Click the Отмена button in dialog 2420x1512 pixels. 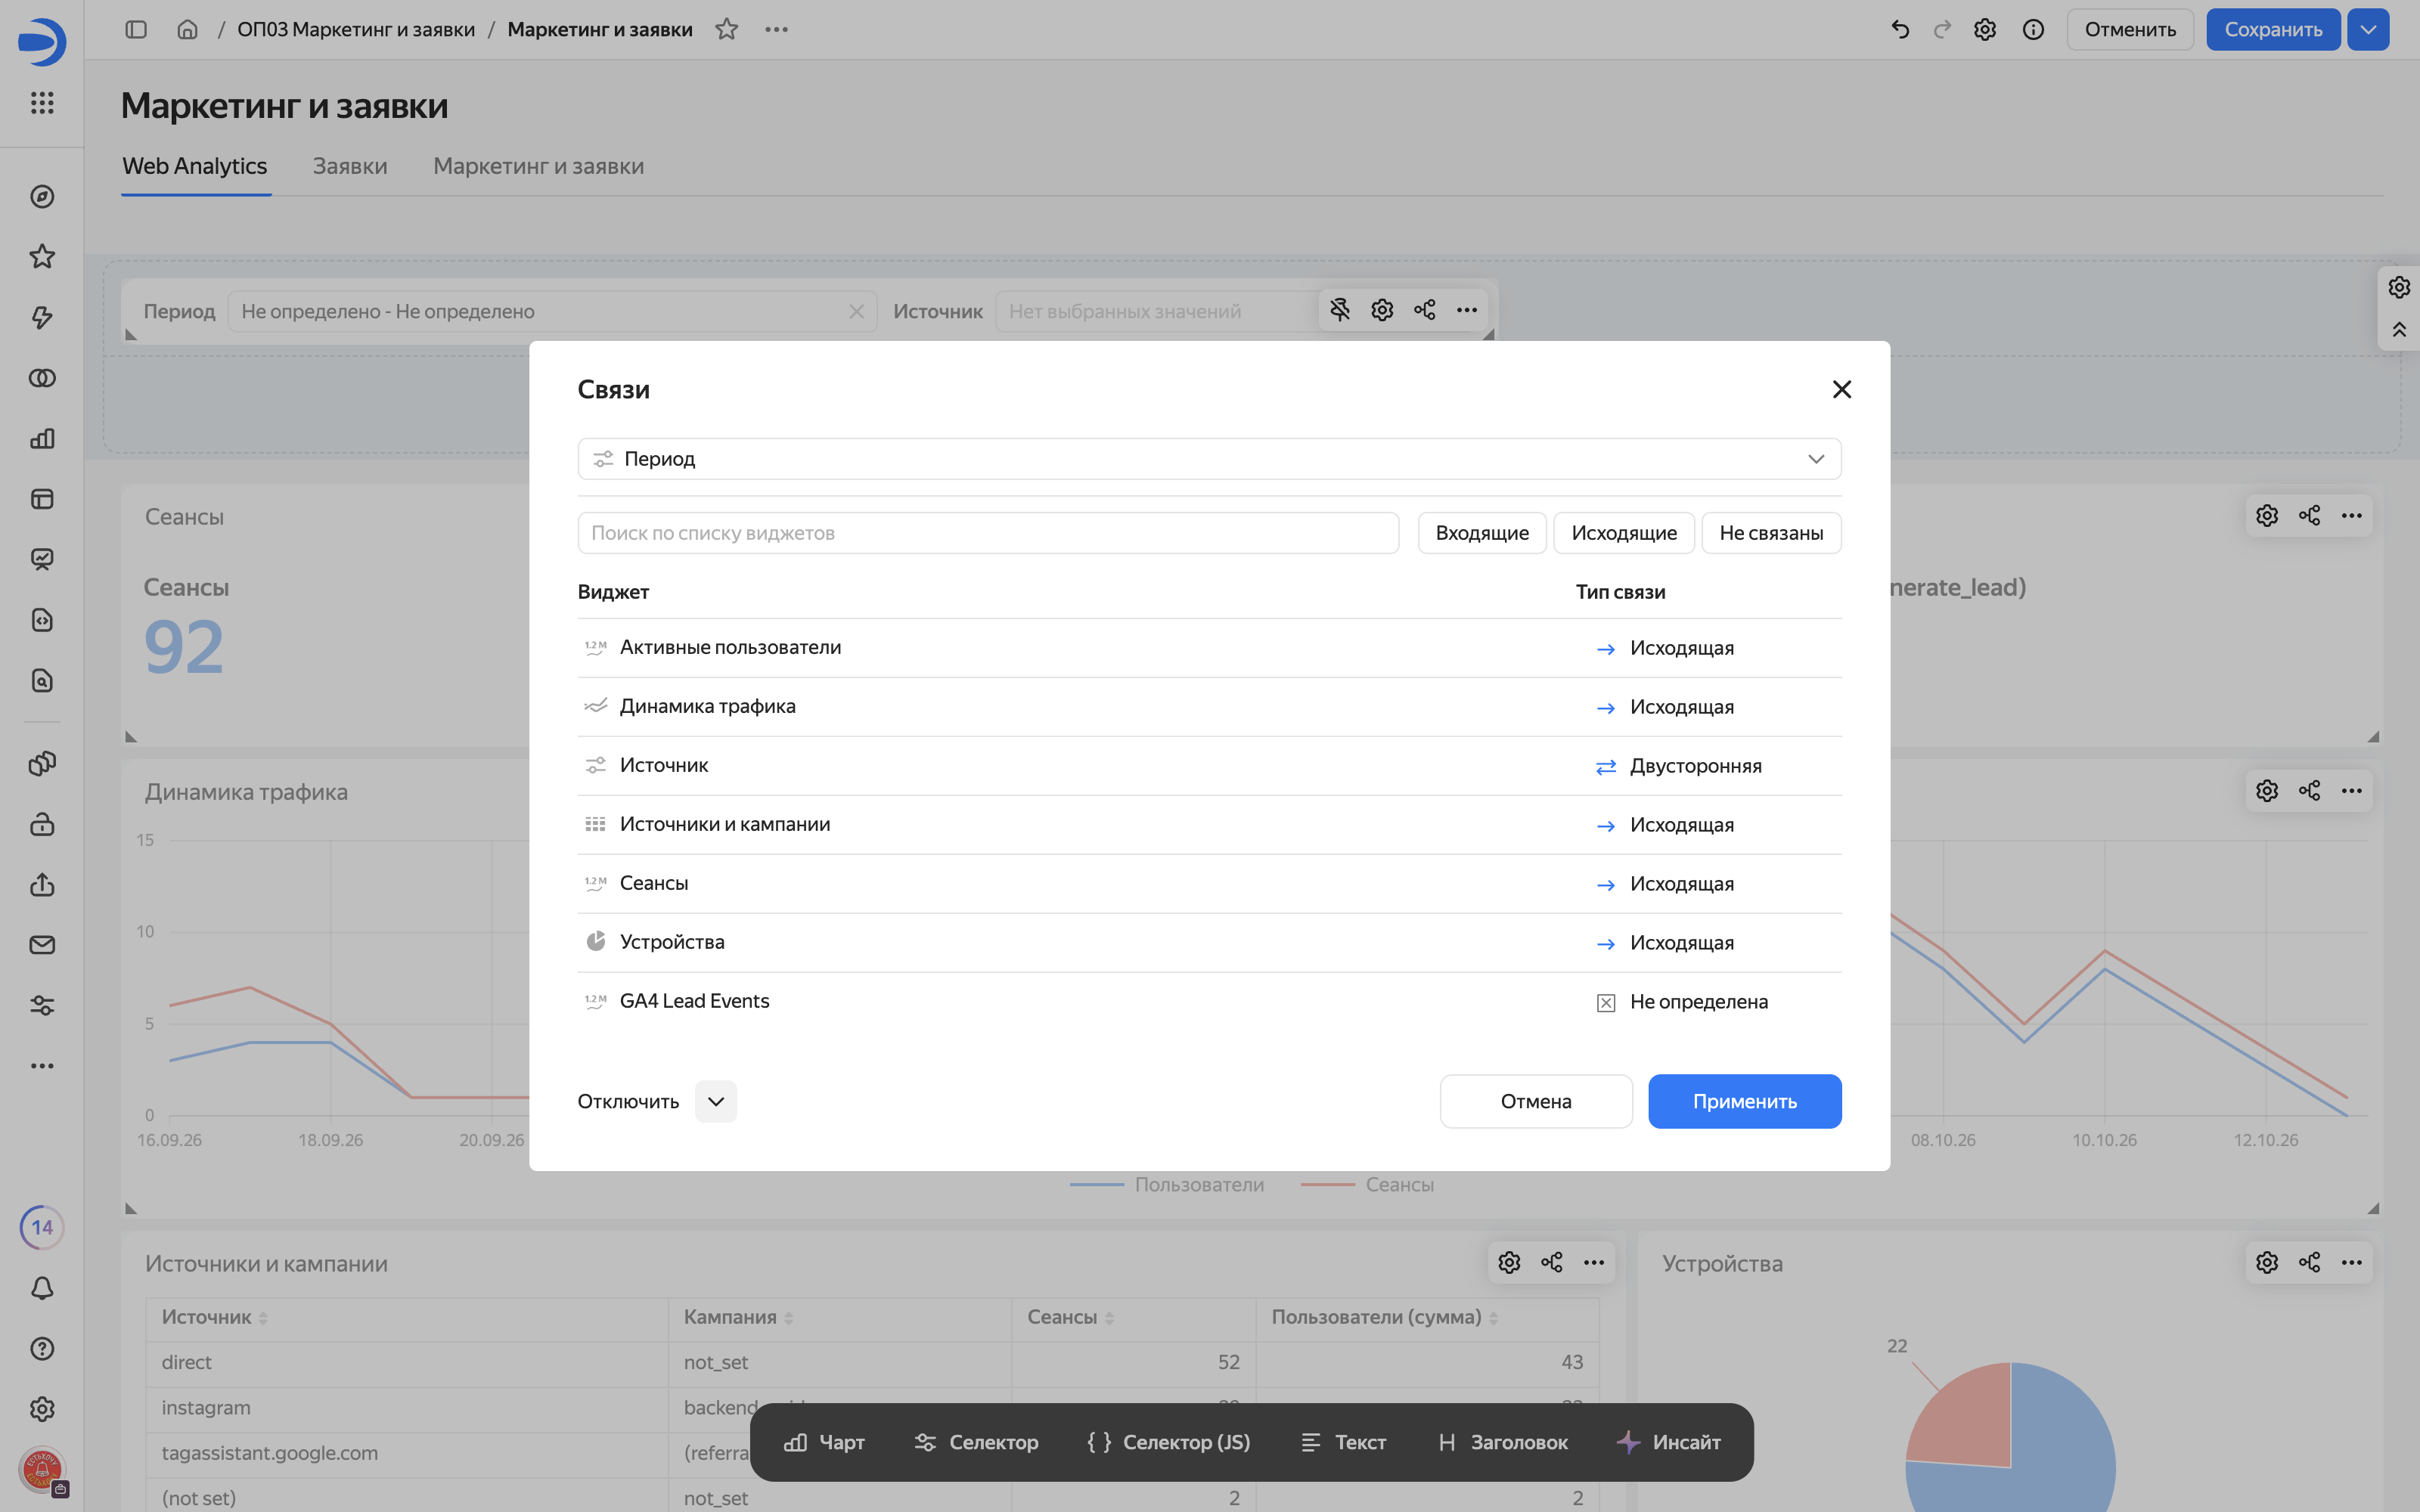coord(1536,1101)
